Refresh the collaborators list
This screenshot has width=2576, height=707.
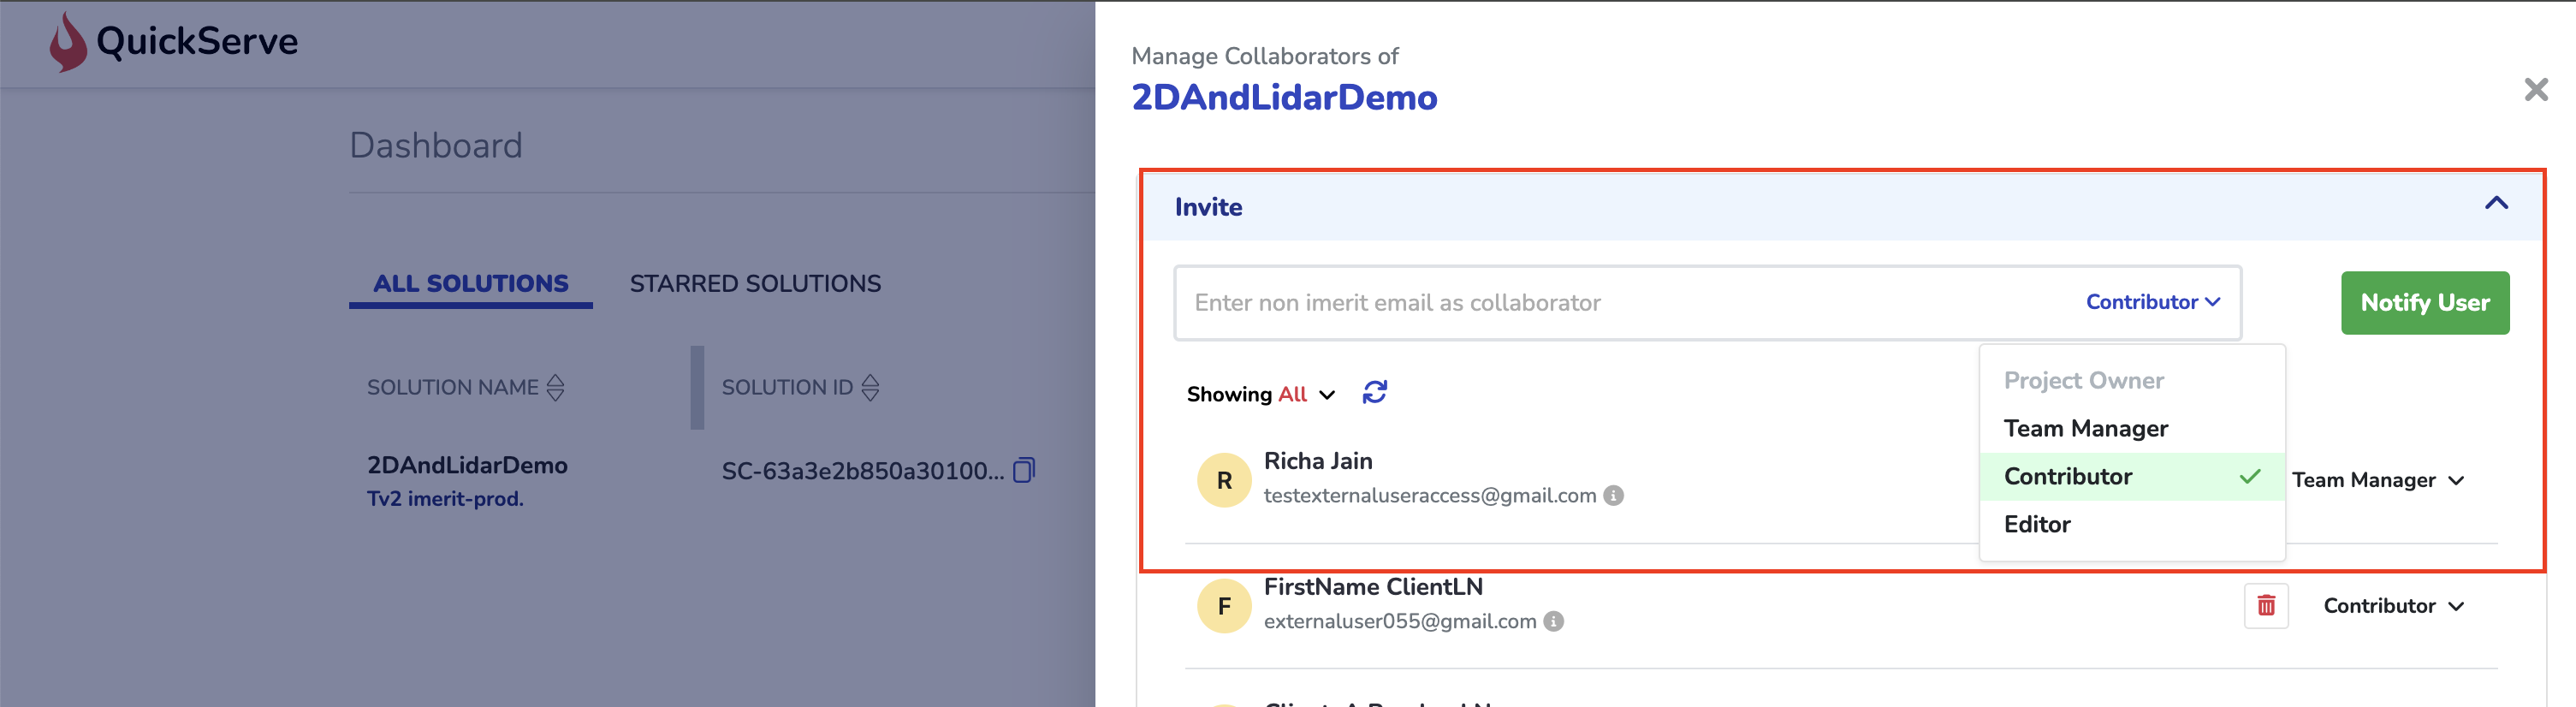pos(1375,393)
